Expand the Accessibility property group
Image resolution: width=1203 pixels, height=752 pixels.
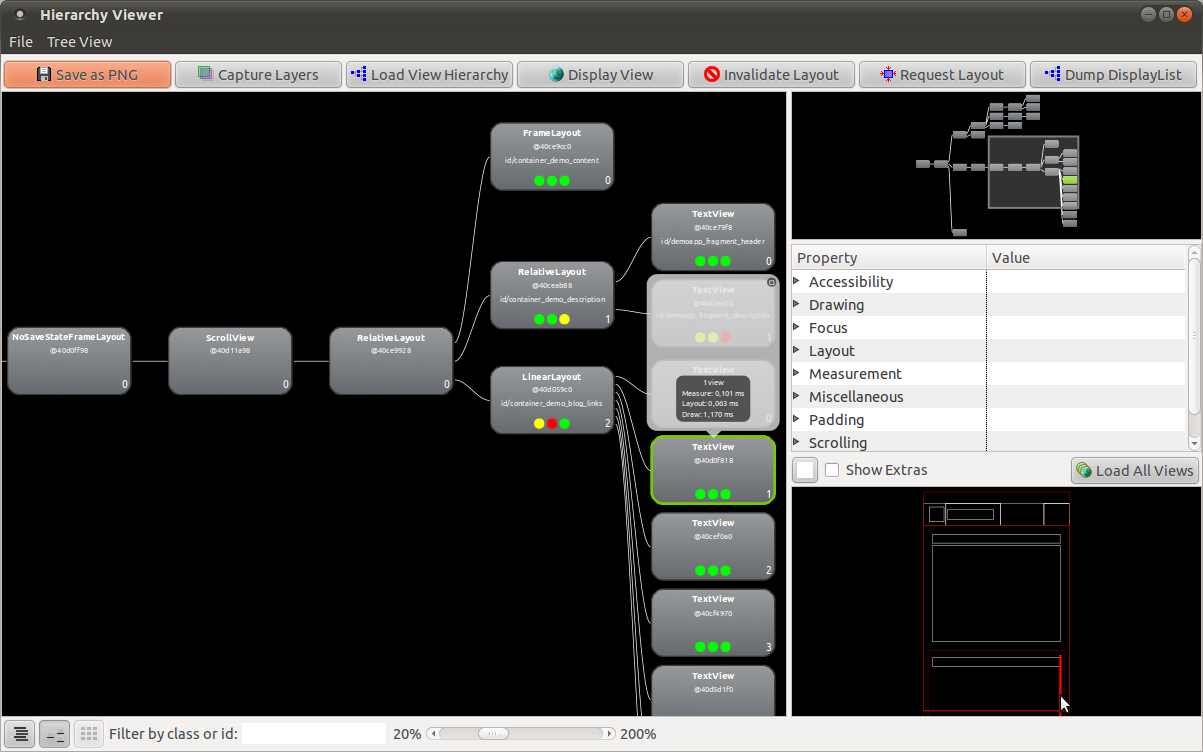coord(797,282)
